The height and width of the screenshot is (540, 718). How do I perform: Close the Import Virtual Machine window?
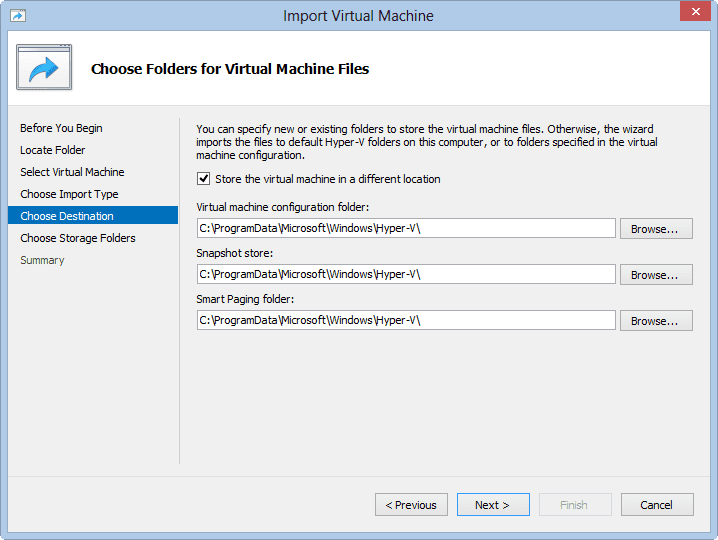[x=695, y=11]
